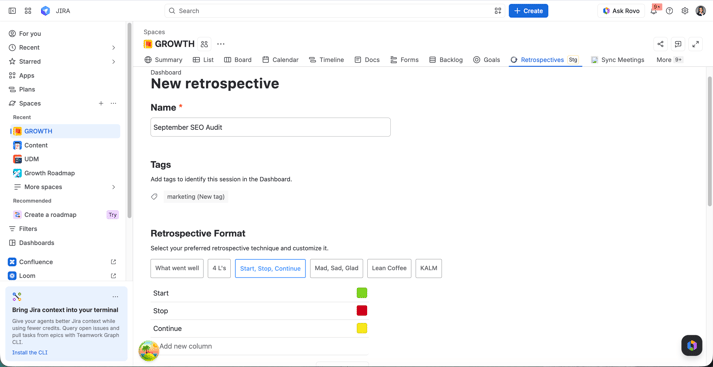Open the feedback icon button

point(678,44)
